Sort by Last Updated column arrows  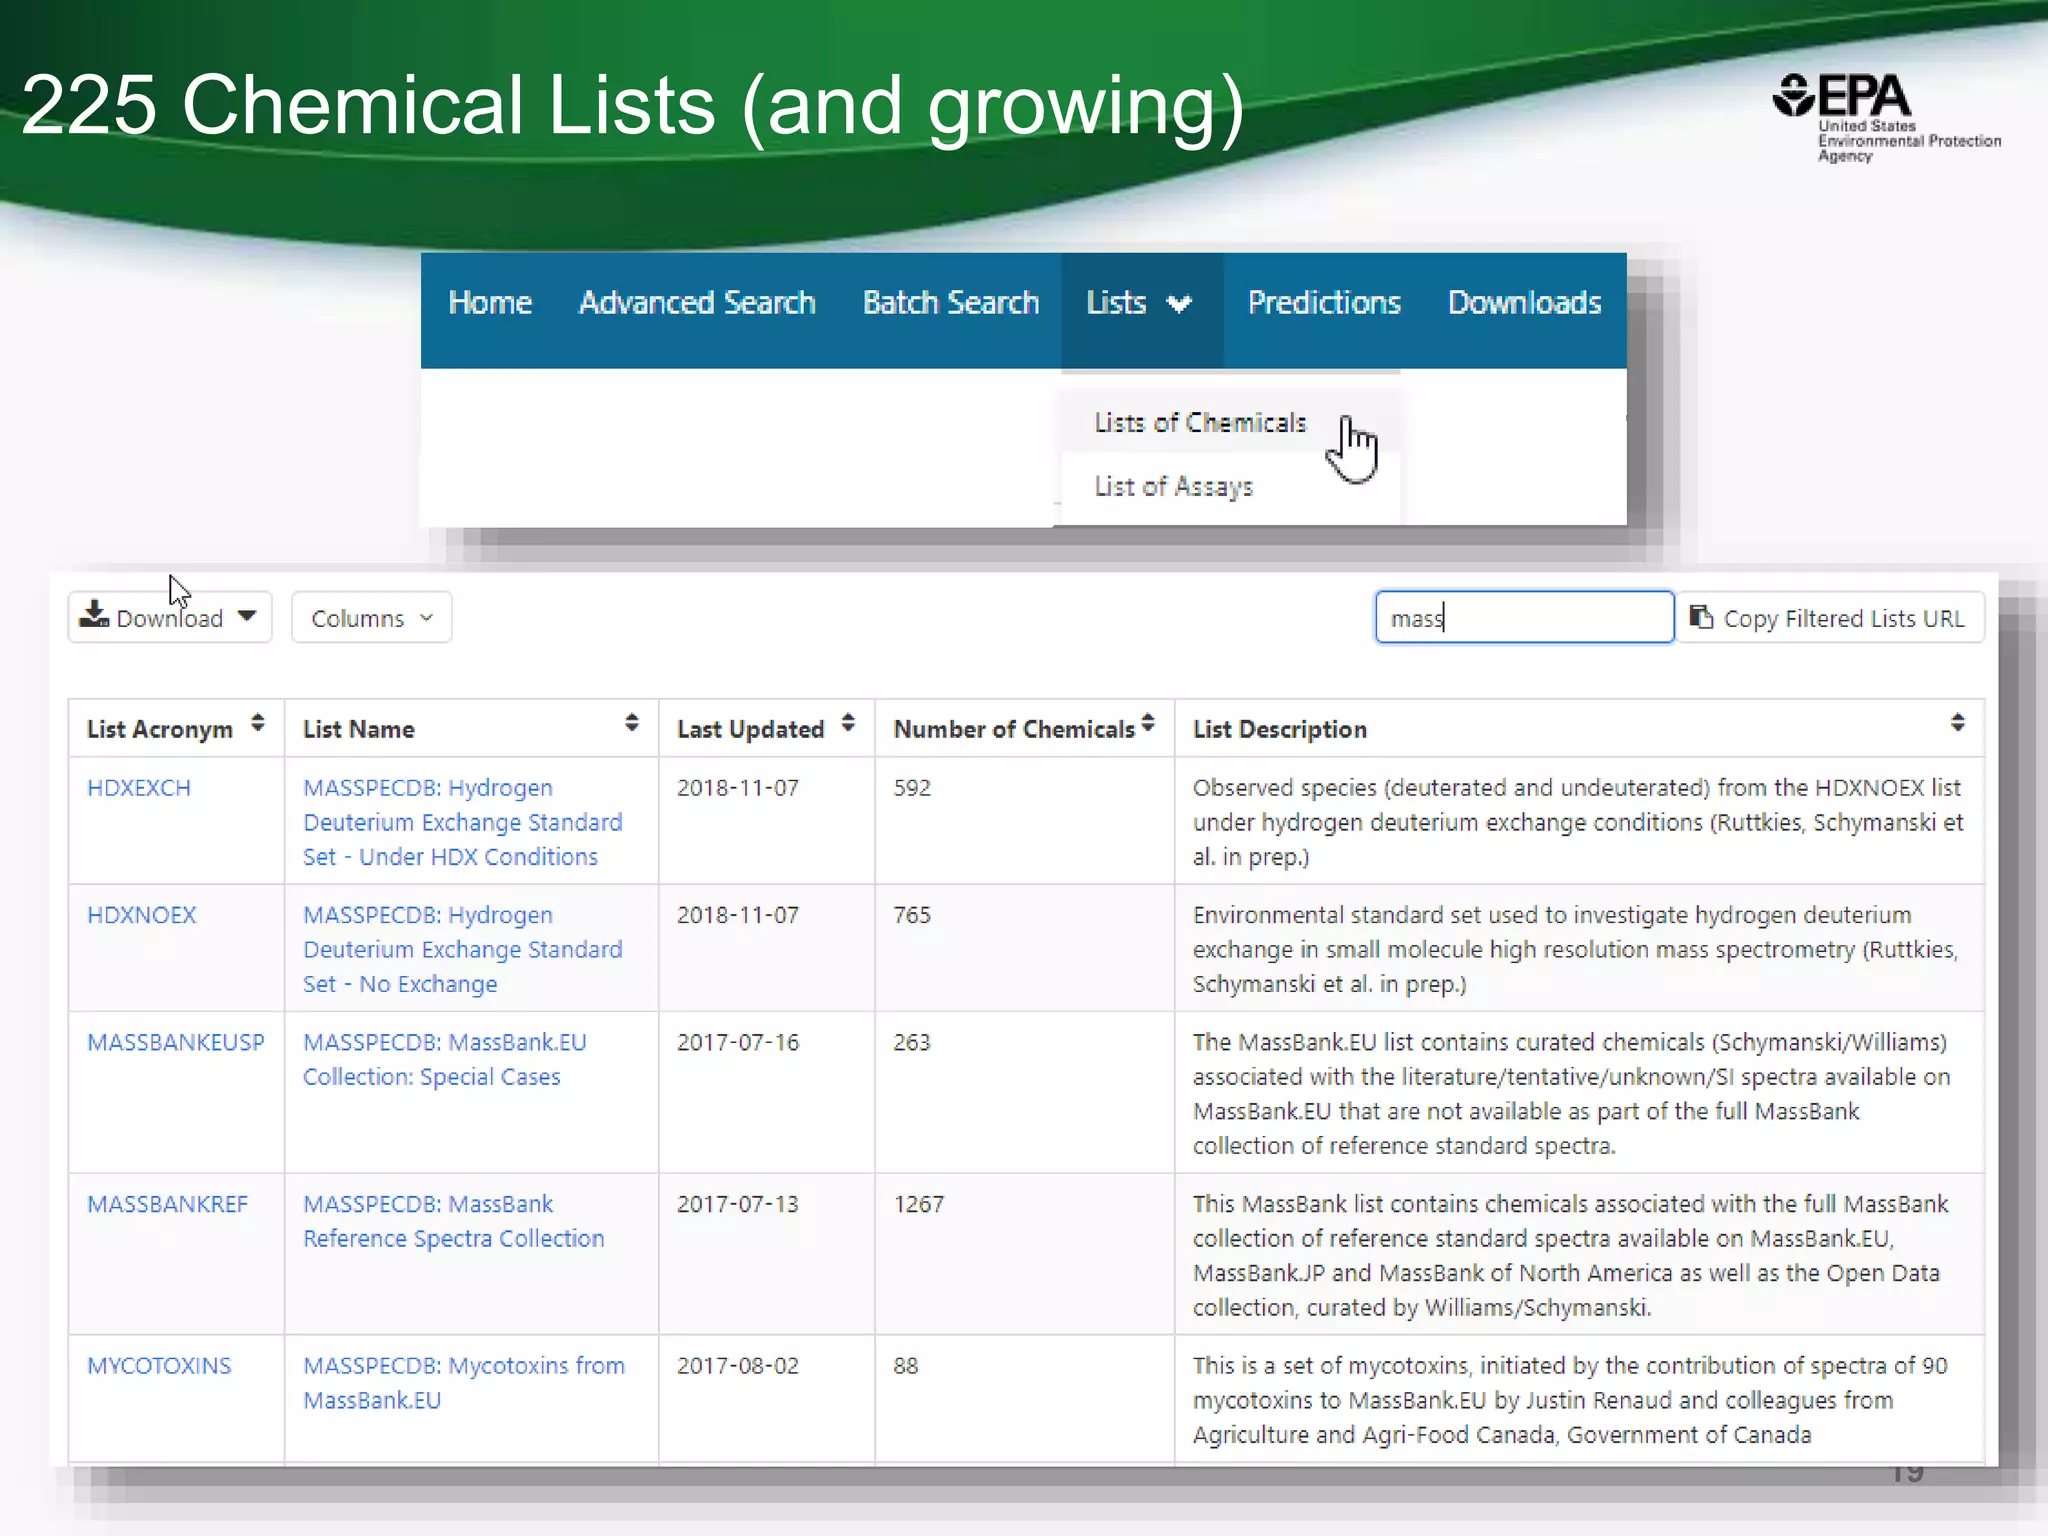click(848, 723)
